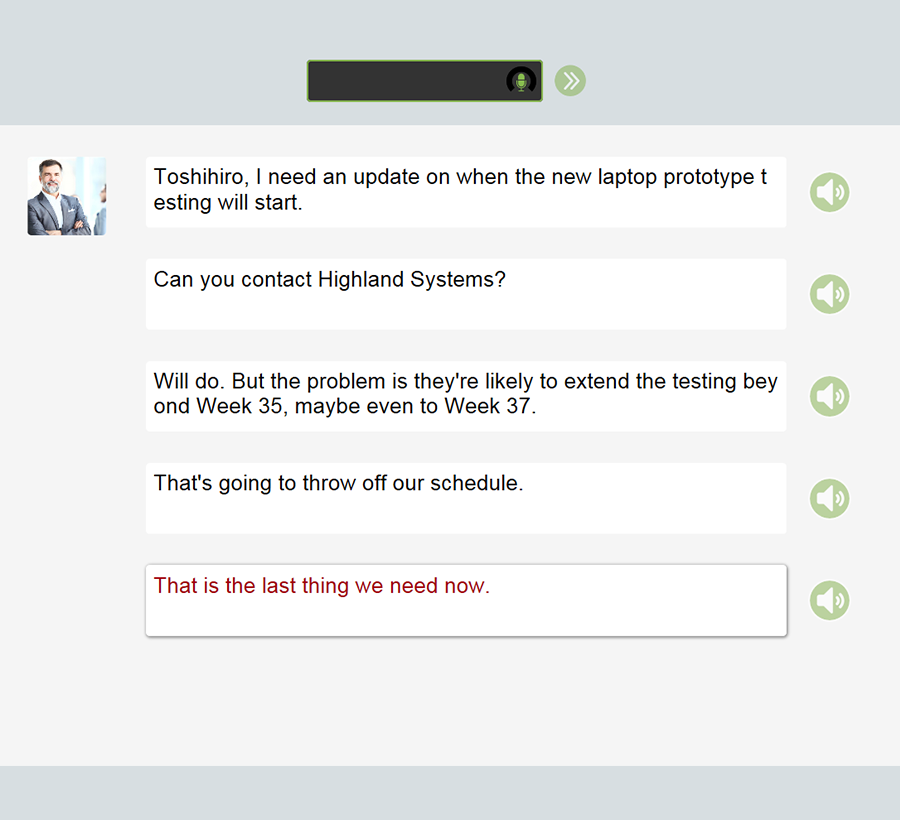Play audio for "That's going to throw off our schedule."
The image size is (900, 820).
point(829,498)
